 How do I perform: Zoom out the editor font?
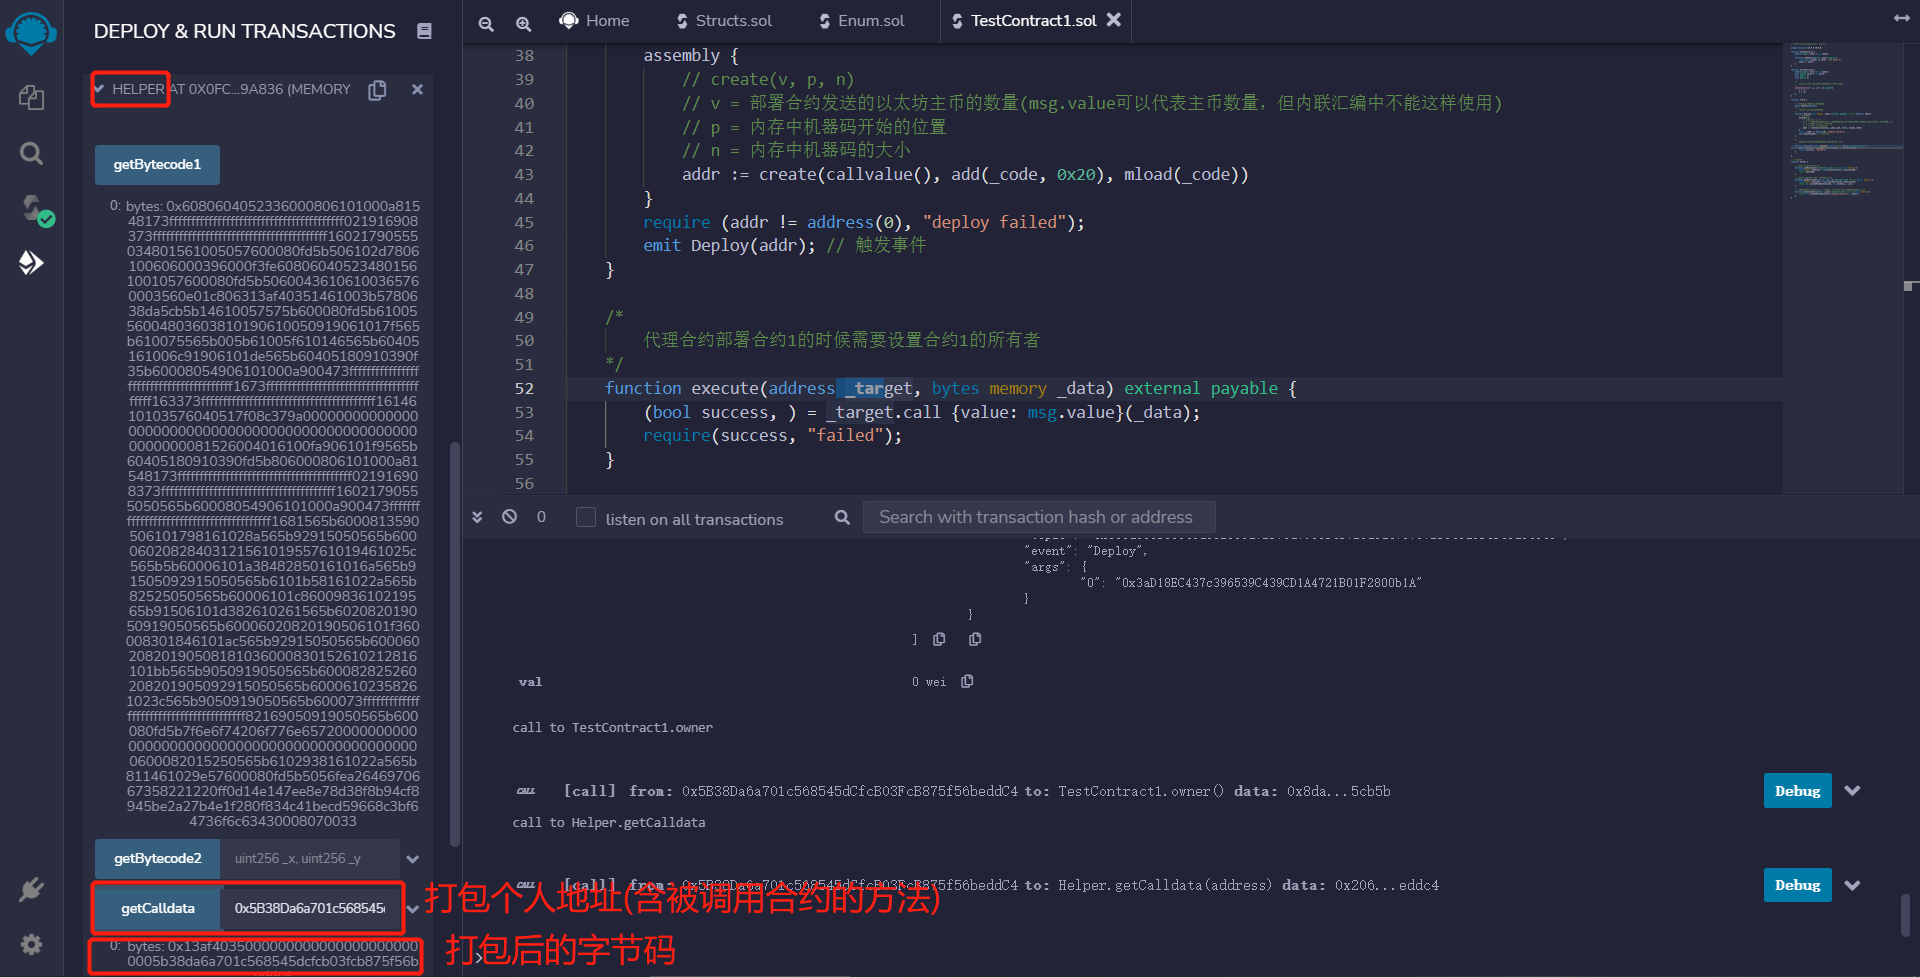tap(486, 23)
